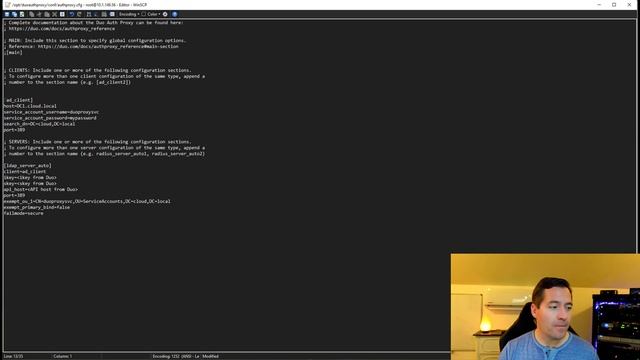640x360 pixels.
Task: Click the skey=<skey from Duo> line
Action: coord(30,183)
